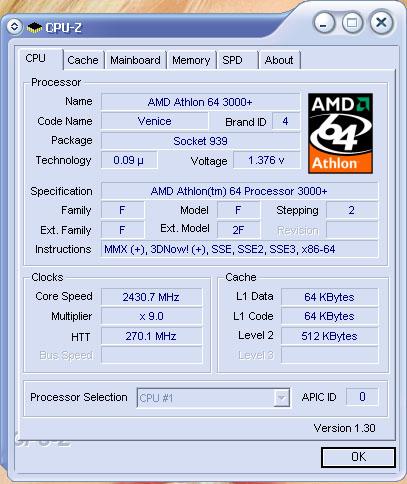This screenshot has width=407, height=484.
Task: Maximize the CPU-Z window
Action: point(352,23)
